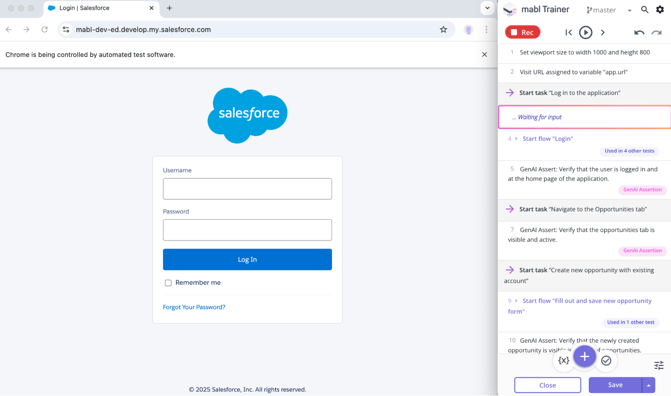Redo the trainer action
This screenshot has height=396, width=671.
coord(656,33)
